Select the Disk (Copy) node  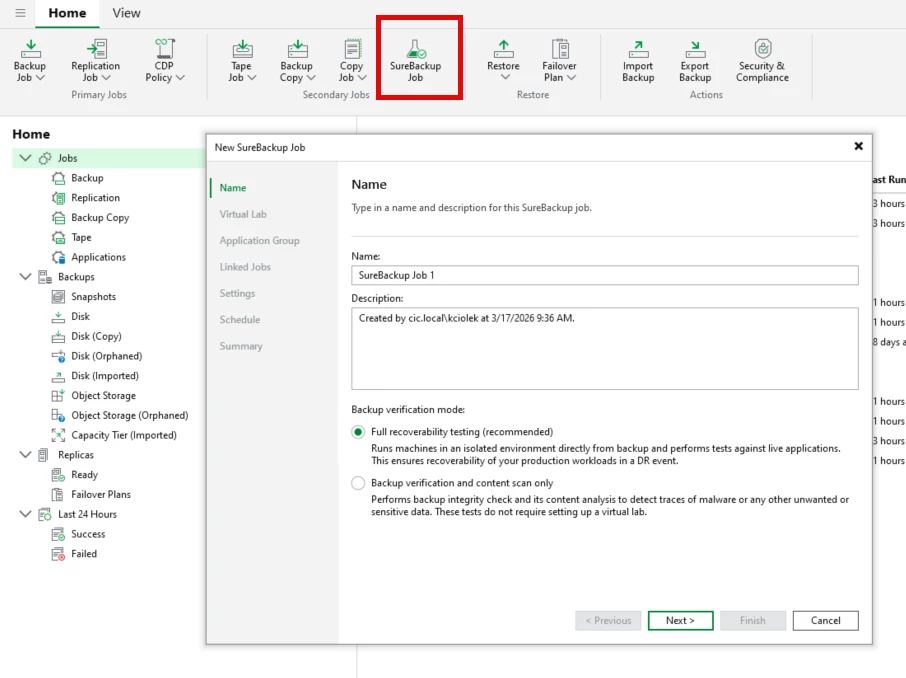click(x=96, y=336)
